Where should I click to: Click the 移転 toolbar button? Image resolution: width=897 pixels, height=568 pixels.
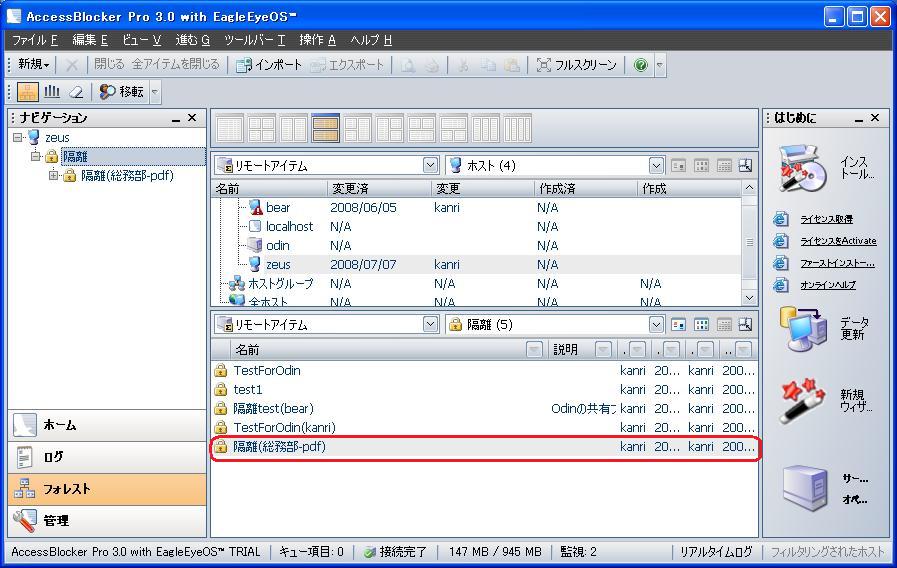click(x=121, y=92)
